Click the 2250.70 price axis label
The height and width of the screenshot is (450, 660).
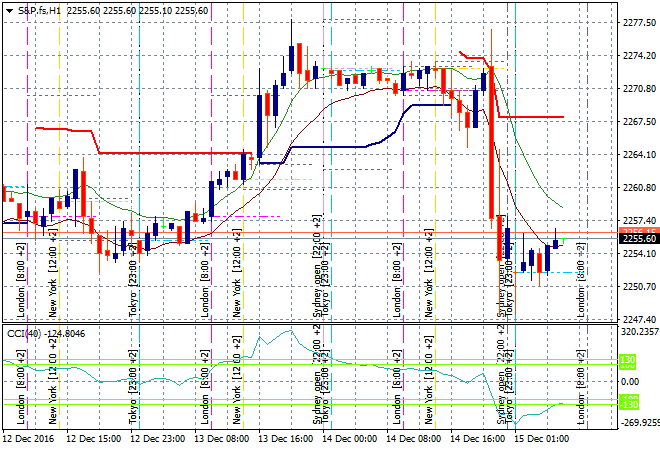pos(638,286)
